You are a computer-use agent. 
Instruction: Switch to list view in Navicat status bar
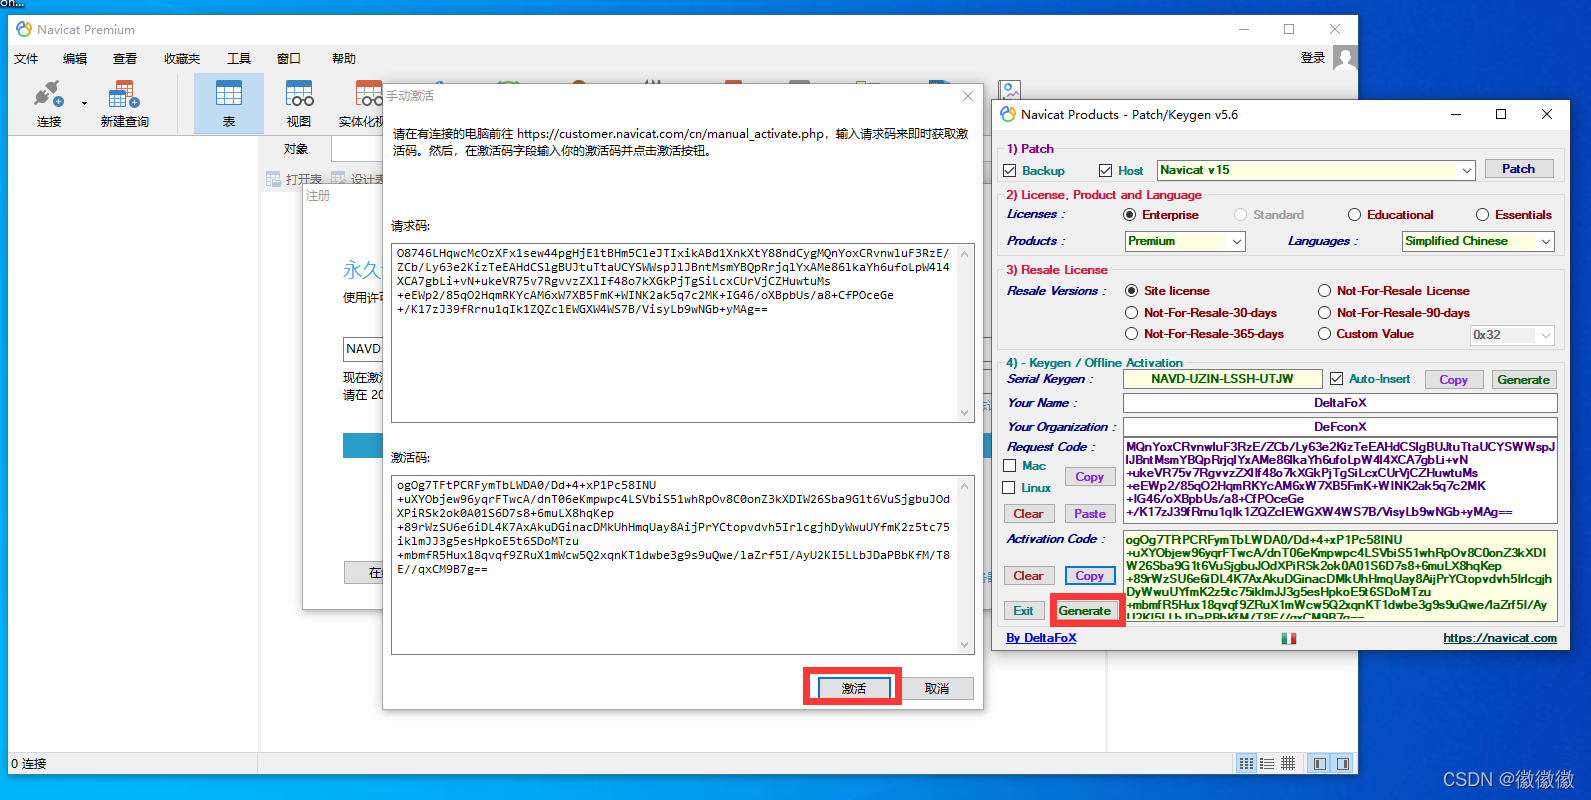(x=1267, y=763)
